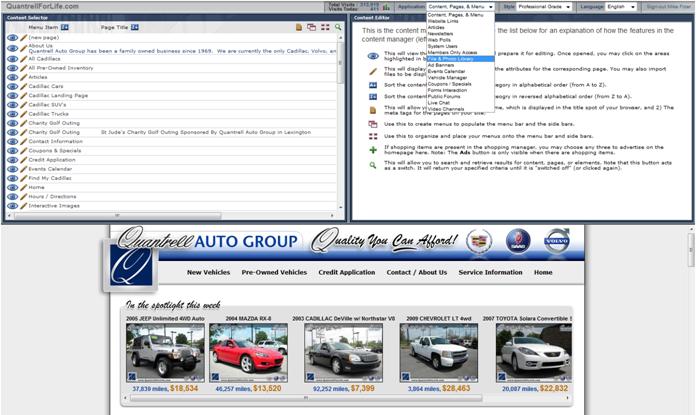Select File & Photo Library from Application list

coord(460,59)
